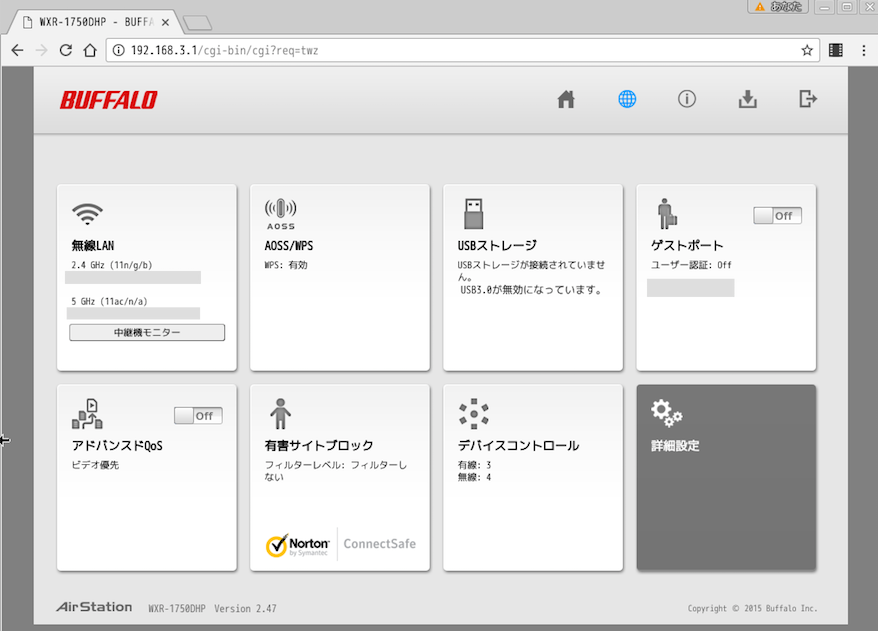Viewport: 878px width, 631px height.
Task: Toggle the Advanced QoS Off switch
Action: pyautogui.click(x=198, y=415)
